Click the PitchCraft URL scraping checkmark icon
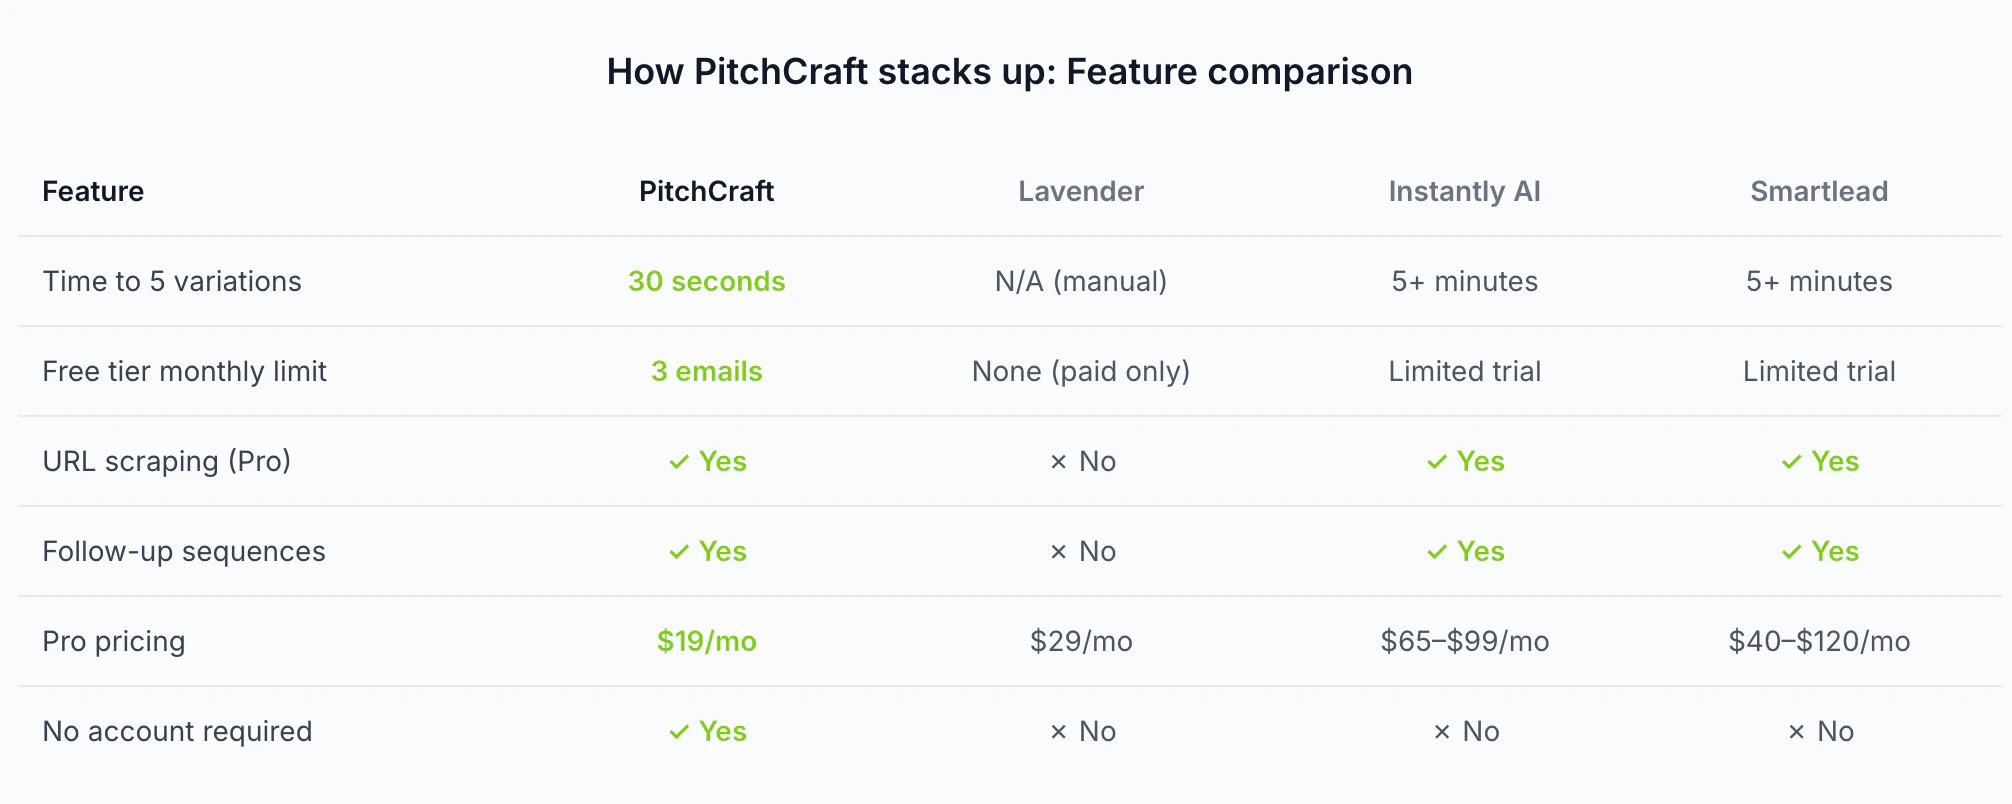 click(679, 462)
